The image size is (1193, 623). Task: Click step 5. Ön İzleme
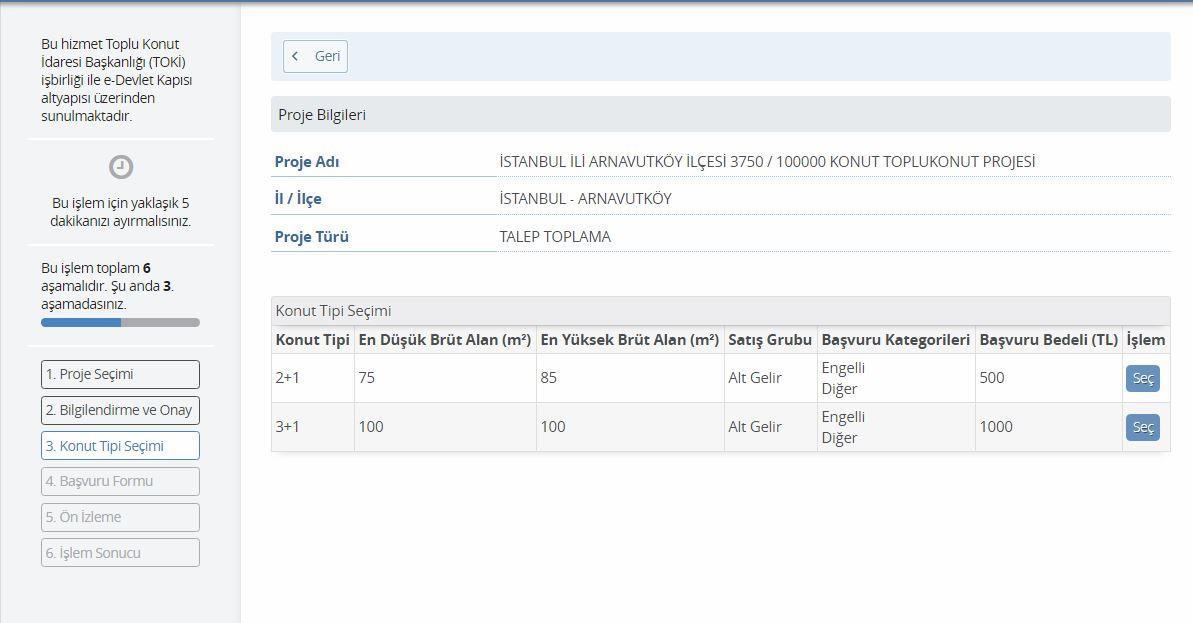pyautogui.click(x=120, y=517)
